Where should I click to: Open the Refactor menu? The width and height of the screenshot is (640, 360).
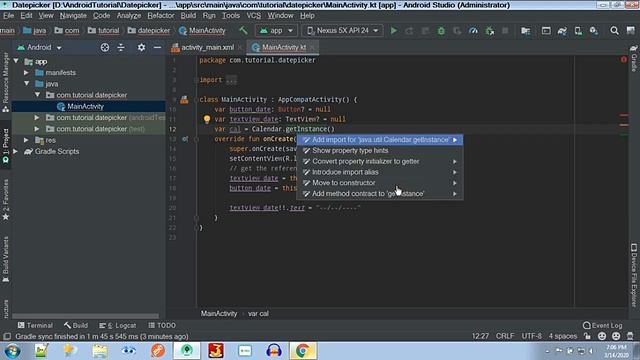coord(160,16)
